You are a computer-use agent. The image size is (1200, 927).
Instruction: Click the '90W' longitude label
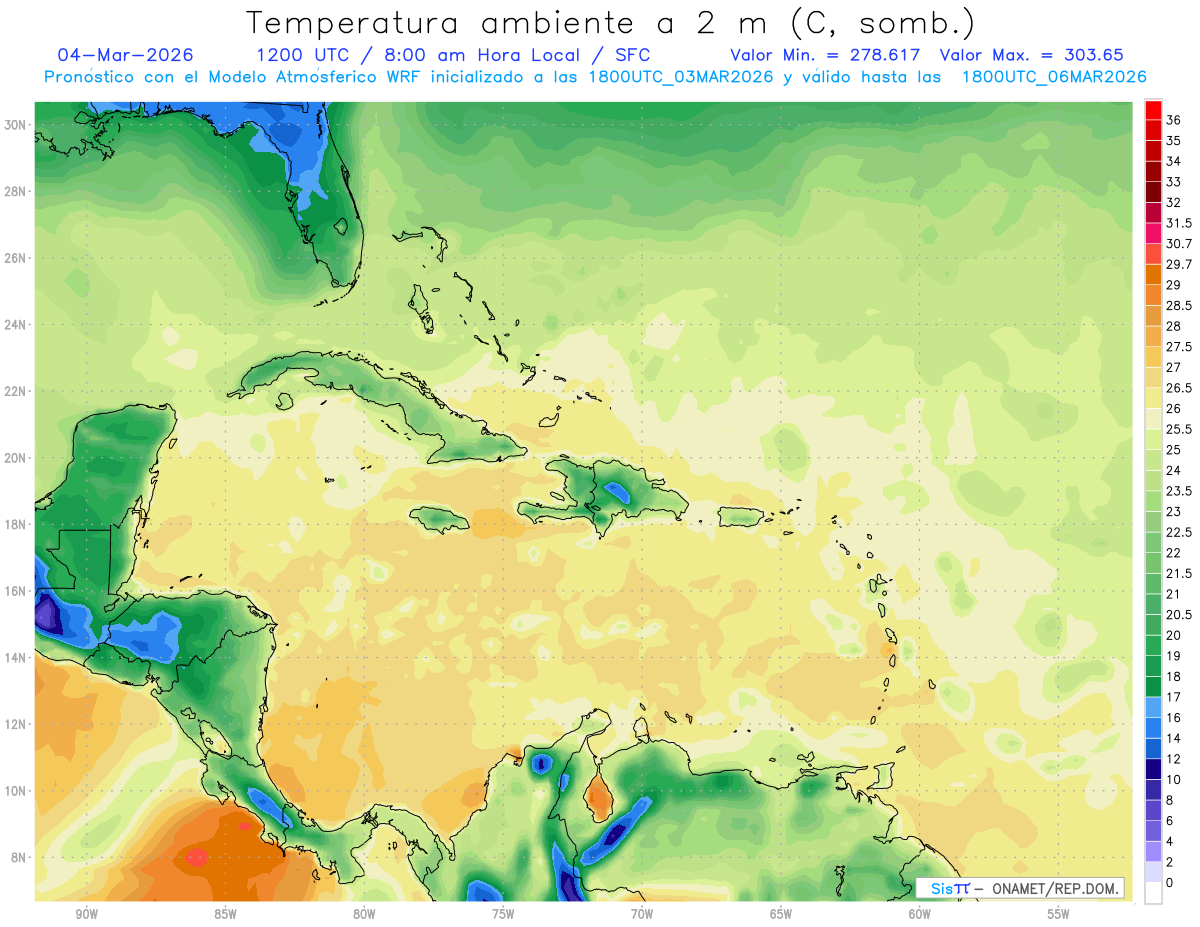tap(86, 914)
